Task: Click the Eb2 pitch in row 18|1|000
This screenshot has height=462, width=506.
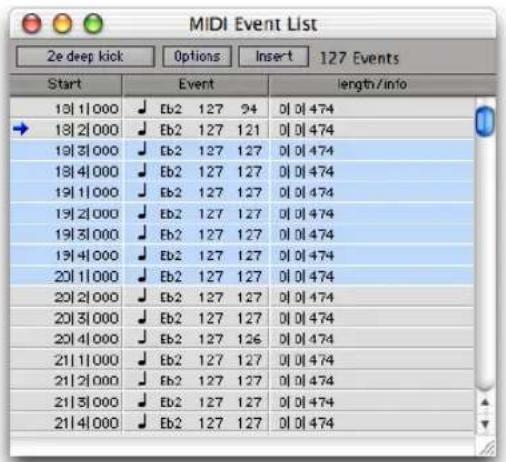Action: click(x=171, y=109)
